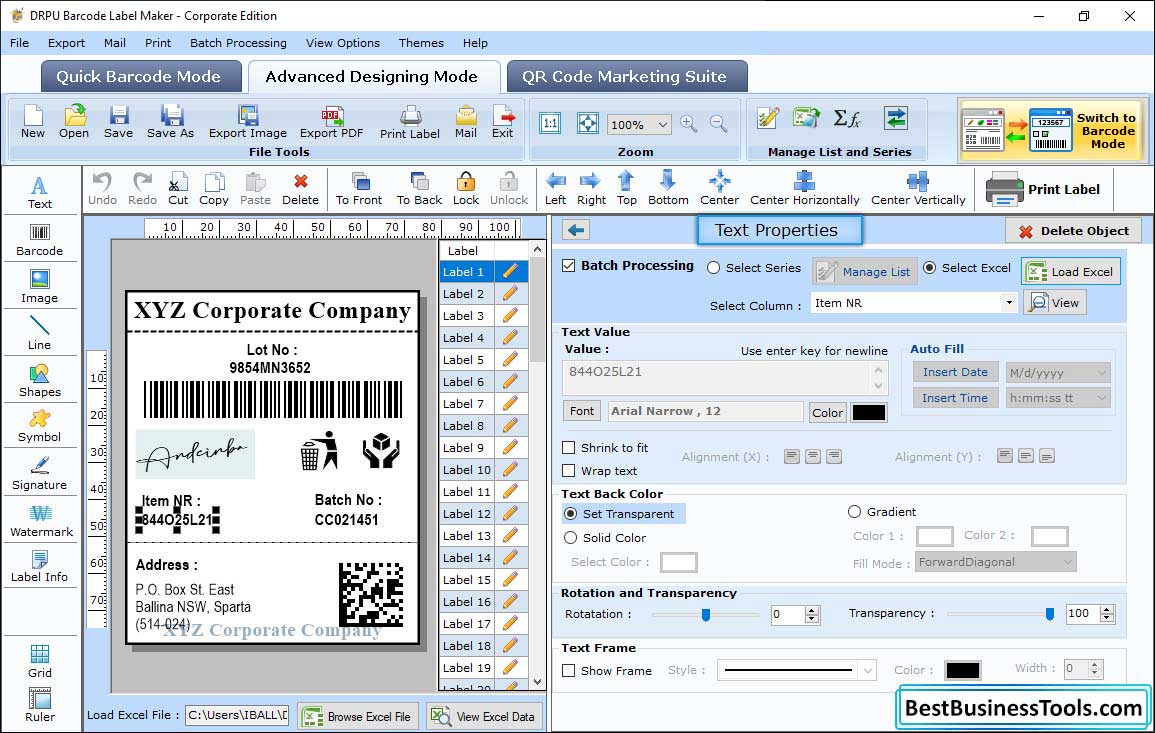Open the Shapes tool
The height and width of the screenshot is (733, 1155).
[40, 381]
